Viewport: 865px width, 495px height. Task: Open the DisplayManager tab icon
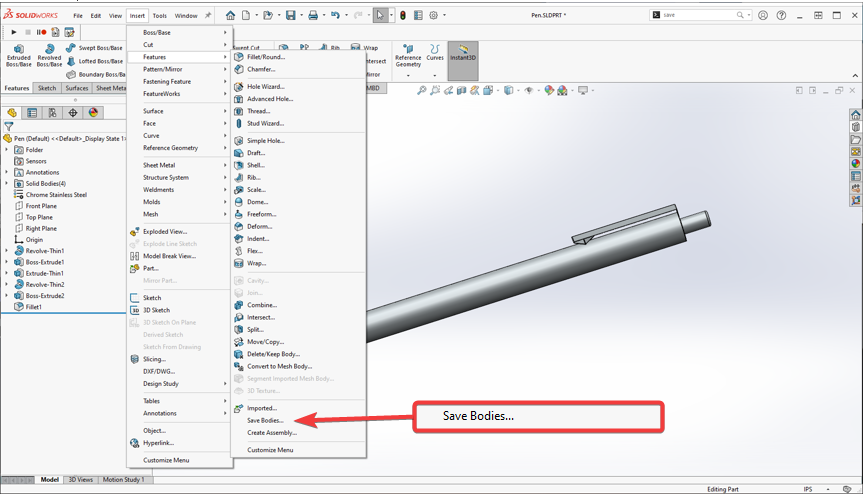click(x=93, y=113)
